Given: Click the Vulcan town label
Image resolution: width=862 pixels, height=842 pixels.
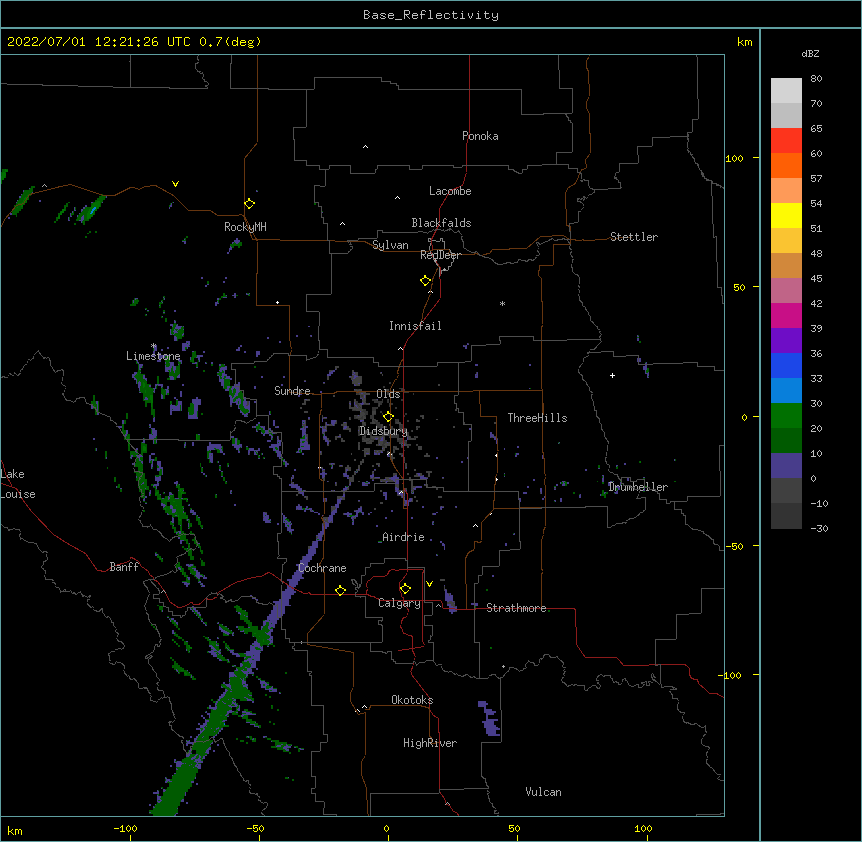Looking at the screenshot, I should [543, 792].
